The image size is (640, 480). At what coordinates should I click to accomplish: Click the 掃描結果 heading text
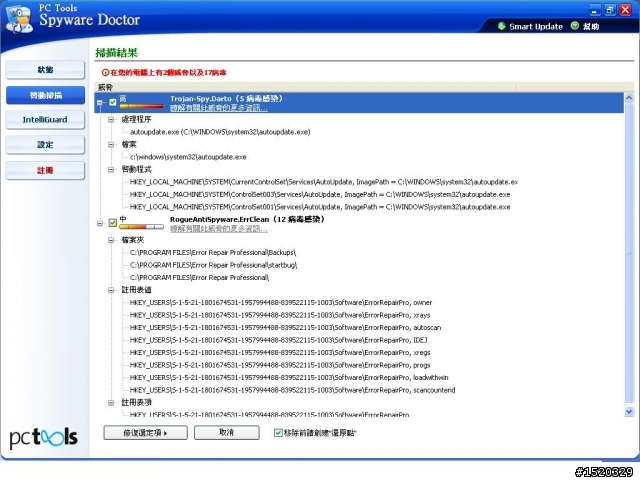coord(116,53)
